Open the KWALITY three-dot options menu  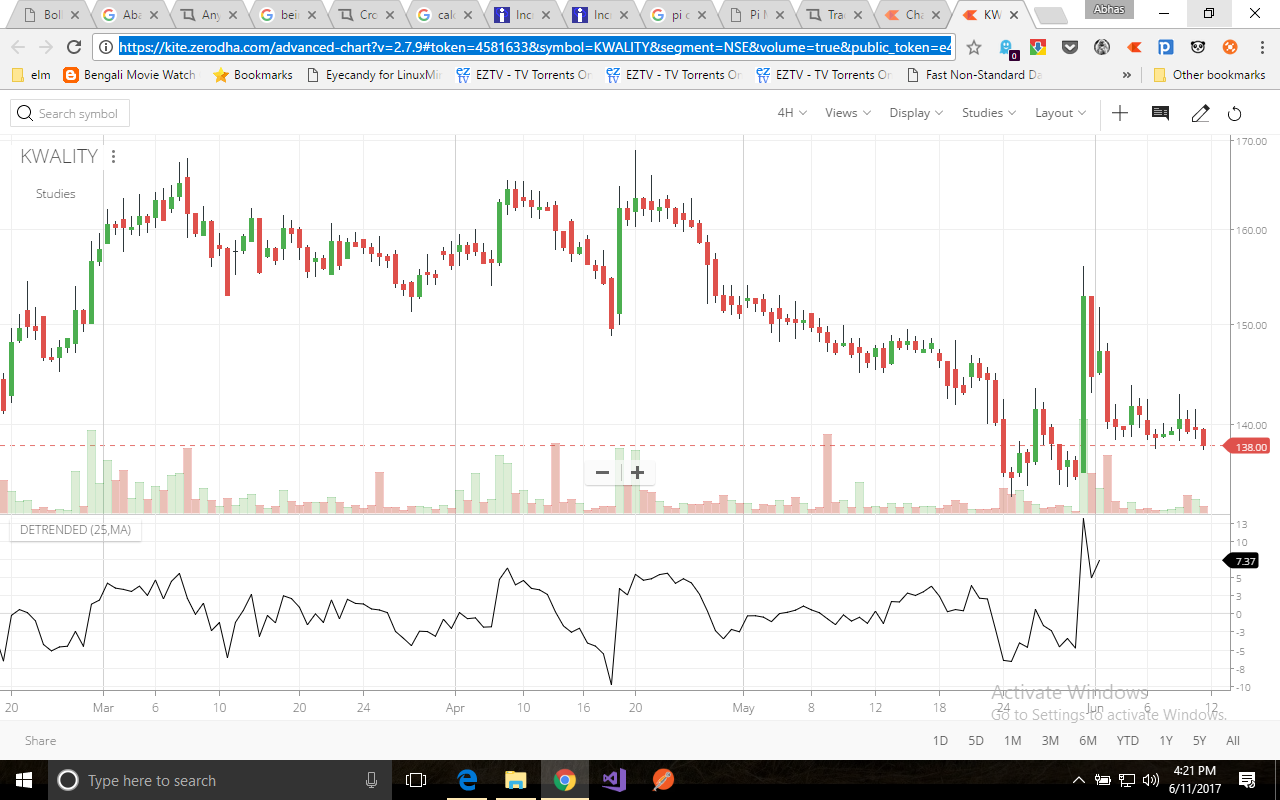[x=114, y=156]
